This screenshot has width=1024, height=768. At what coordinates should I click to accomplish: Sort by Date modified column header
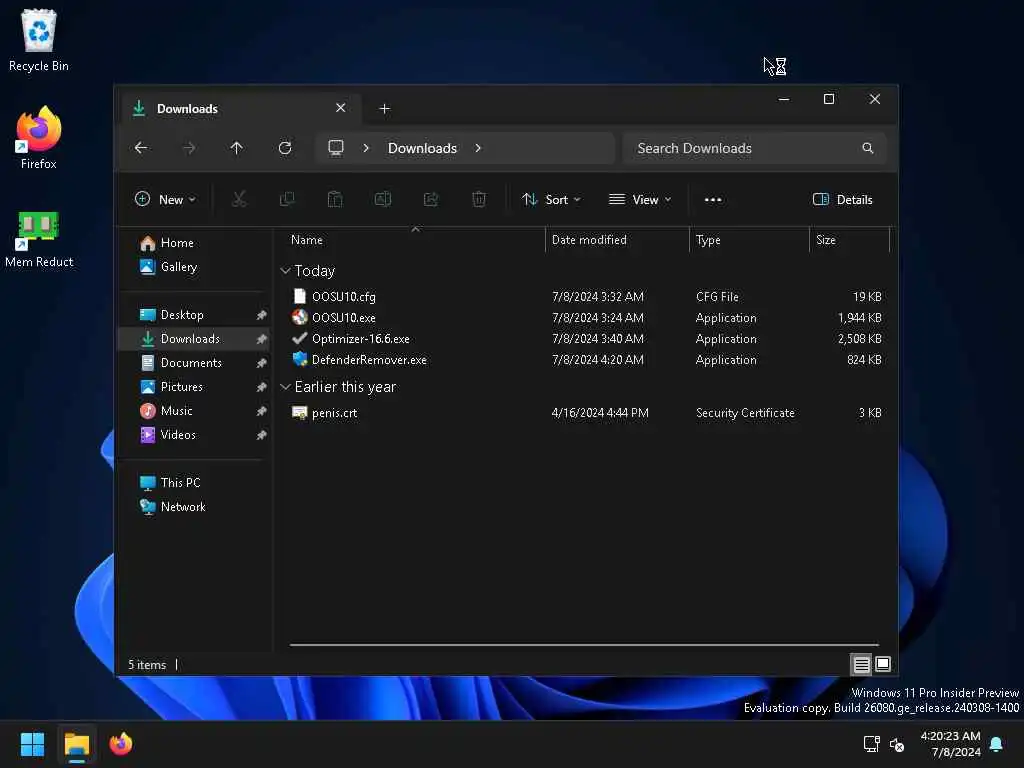click(617, 240)
